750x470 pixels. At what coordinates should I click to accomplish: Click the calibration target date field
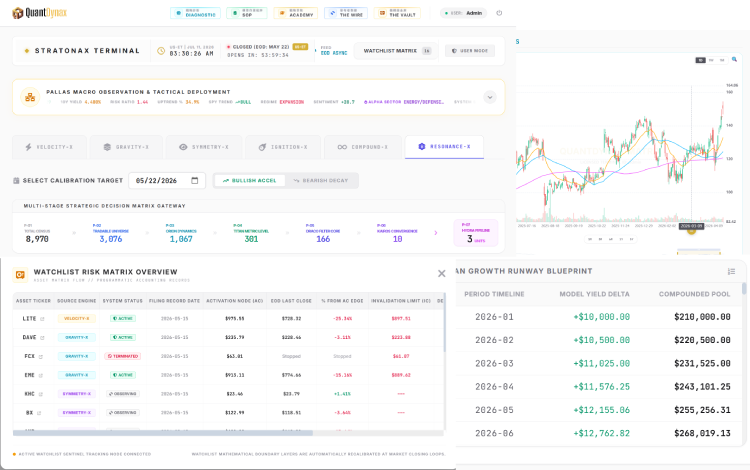pyautogui.click(x=167, y=180)
